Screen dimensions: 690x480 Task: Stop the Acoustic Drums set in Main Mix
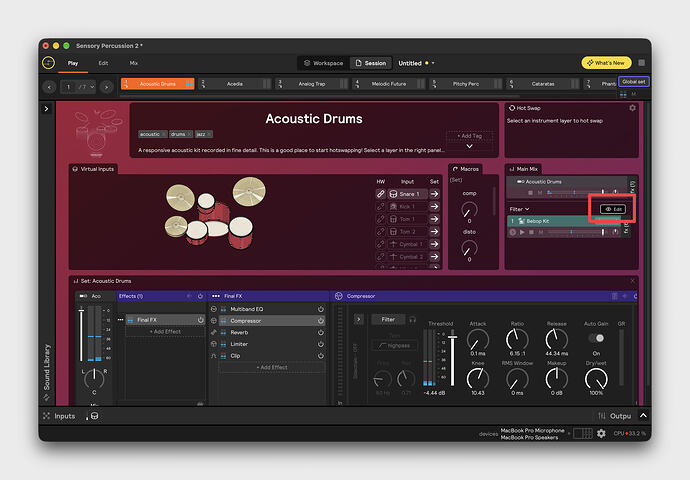530,193
